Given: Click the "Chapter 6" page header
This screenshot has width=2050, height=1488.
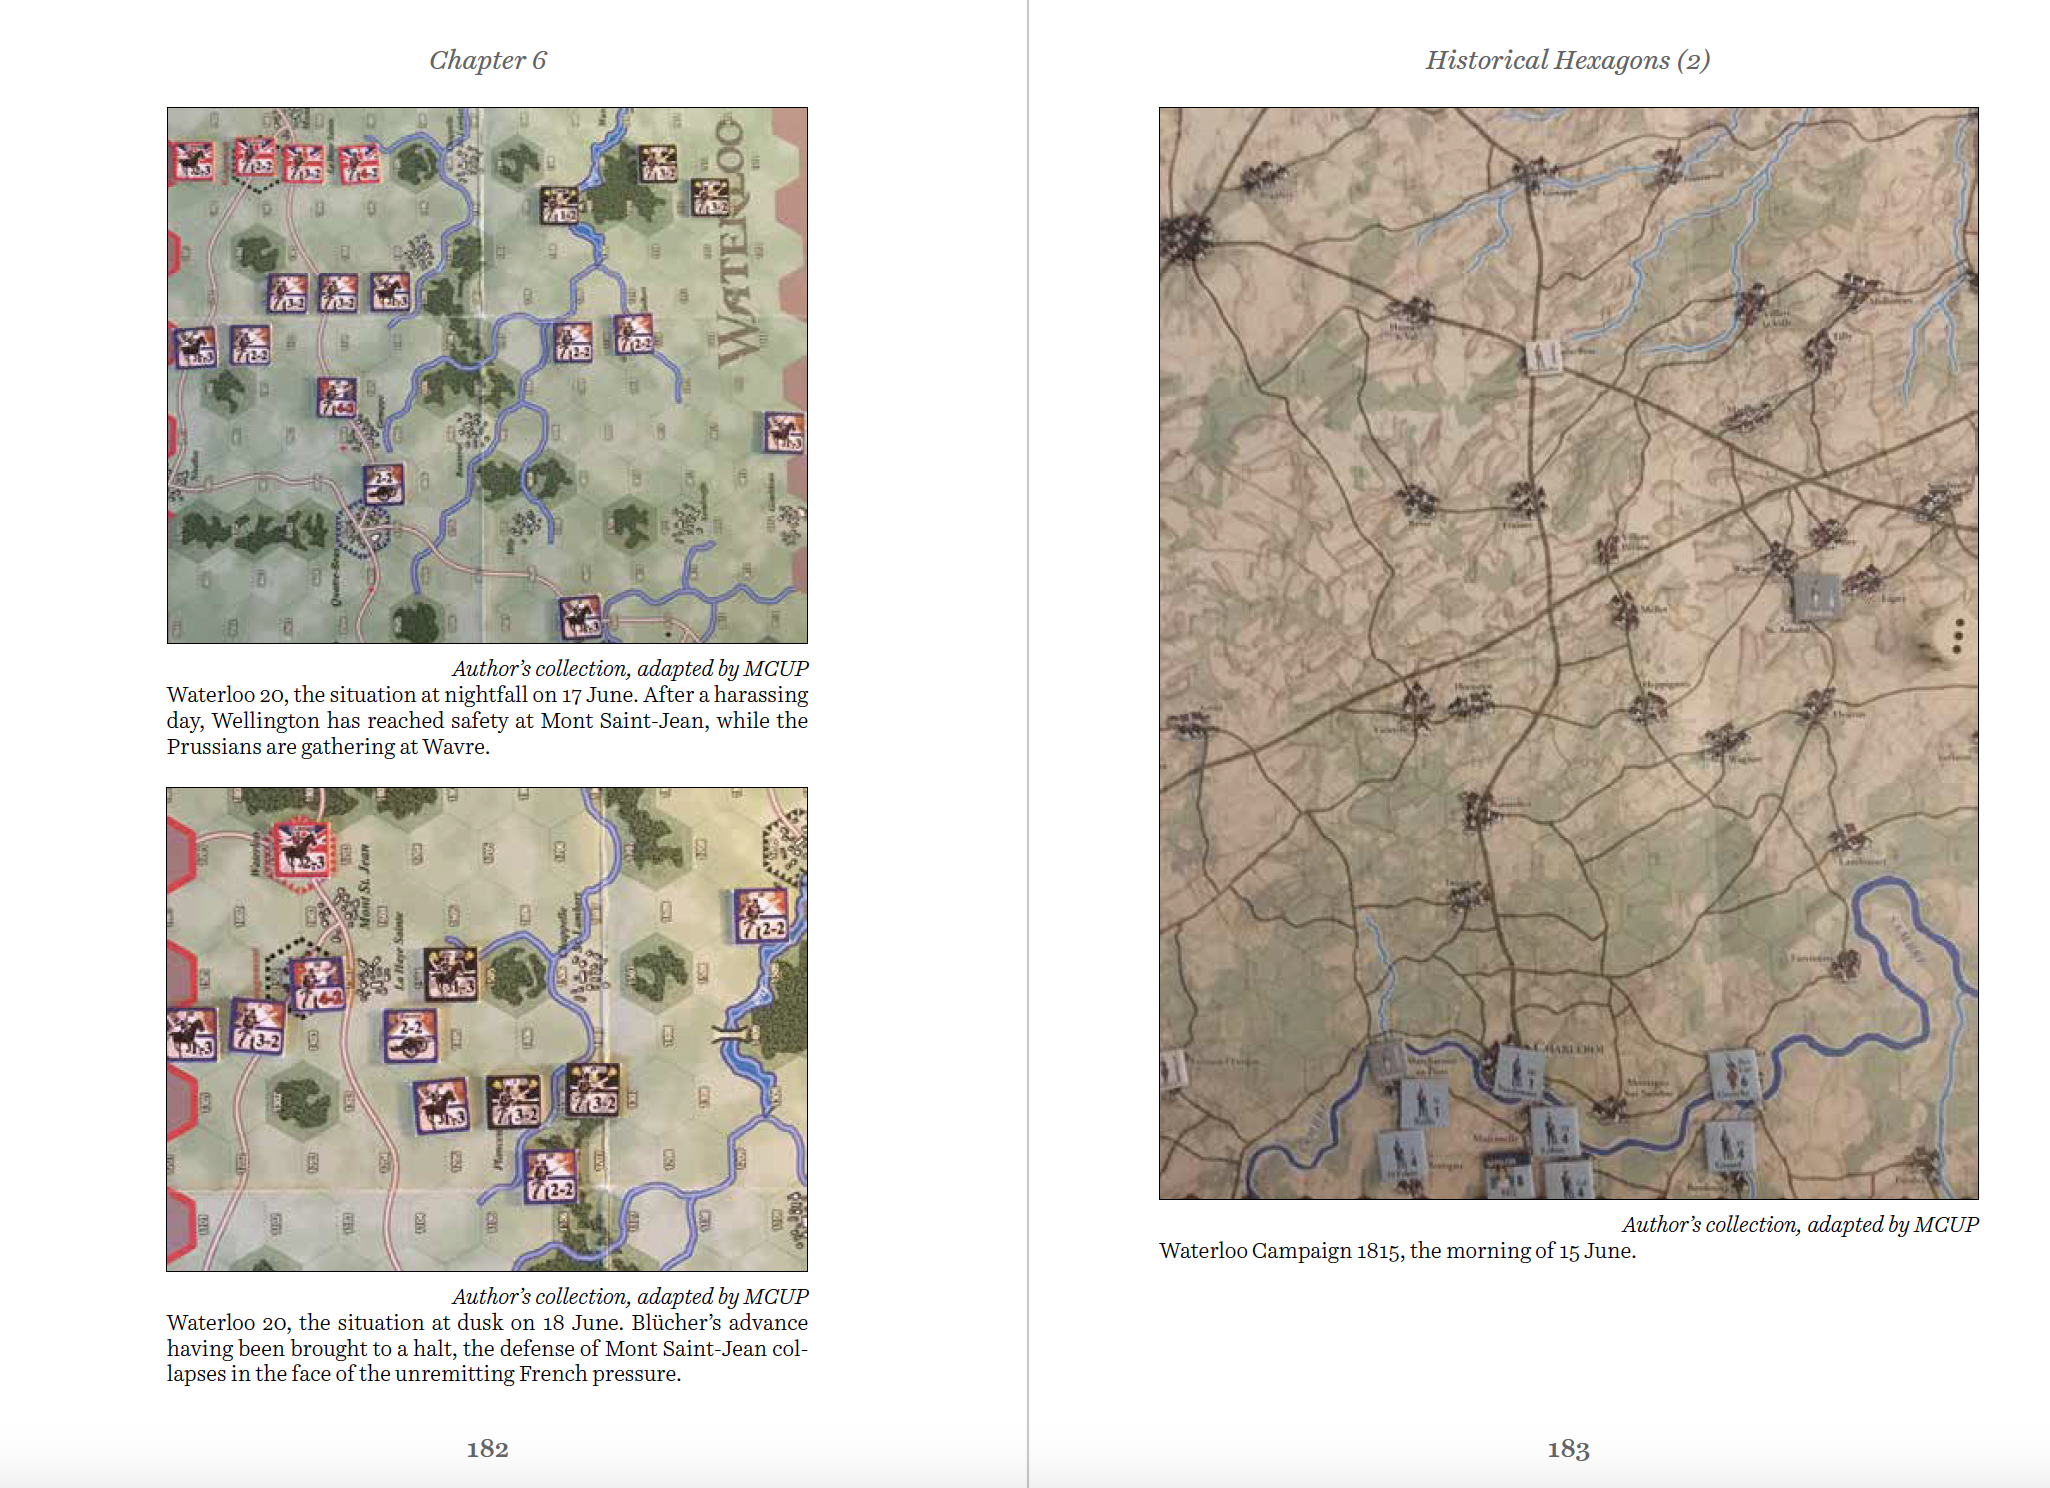Looking at the screenshot, I should [487, 61].
